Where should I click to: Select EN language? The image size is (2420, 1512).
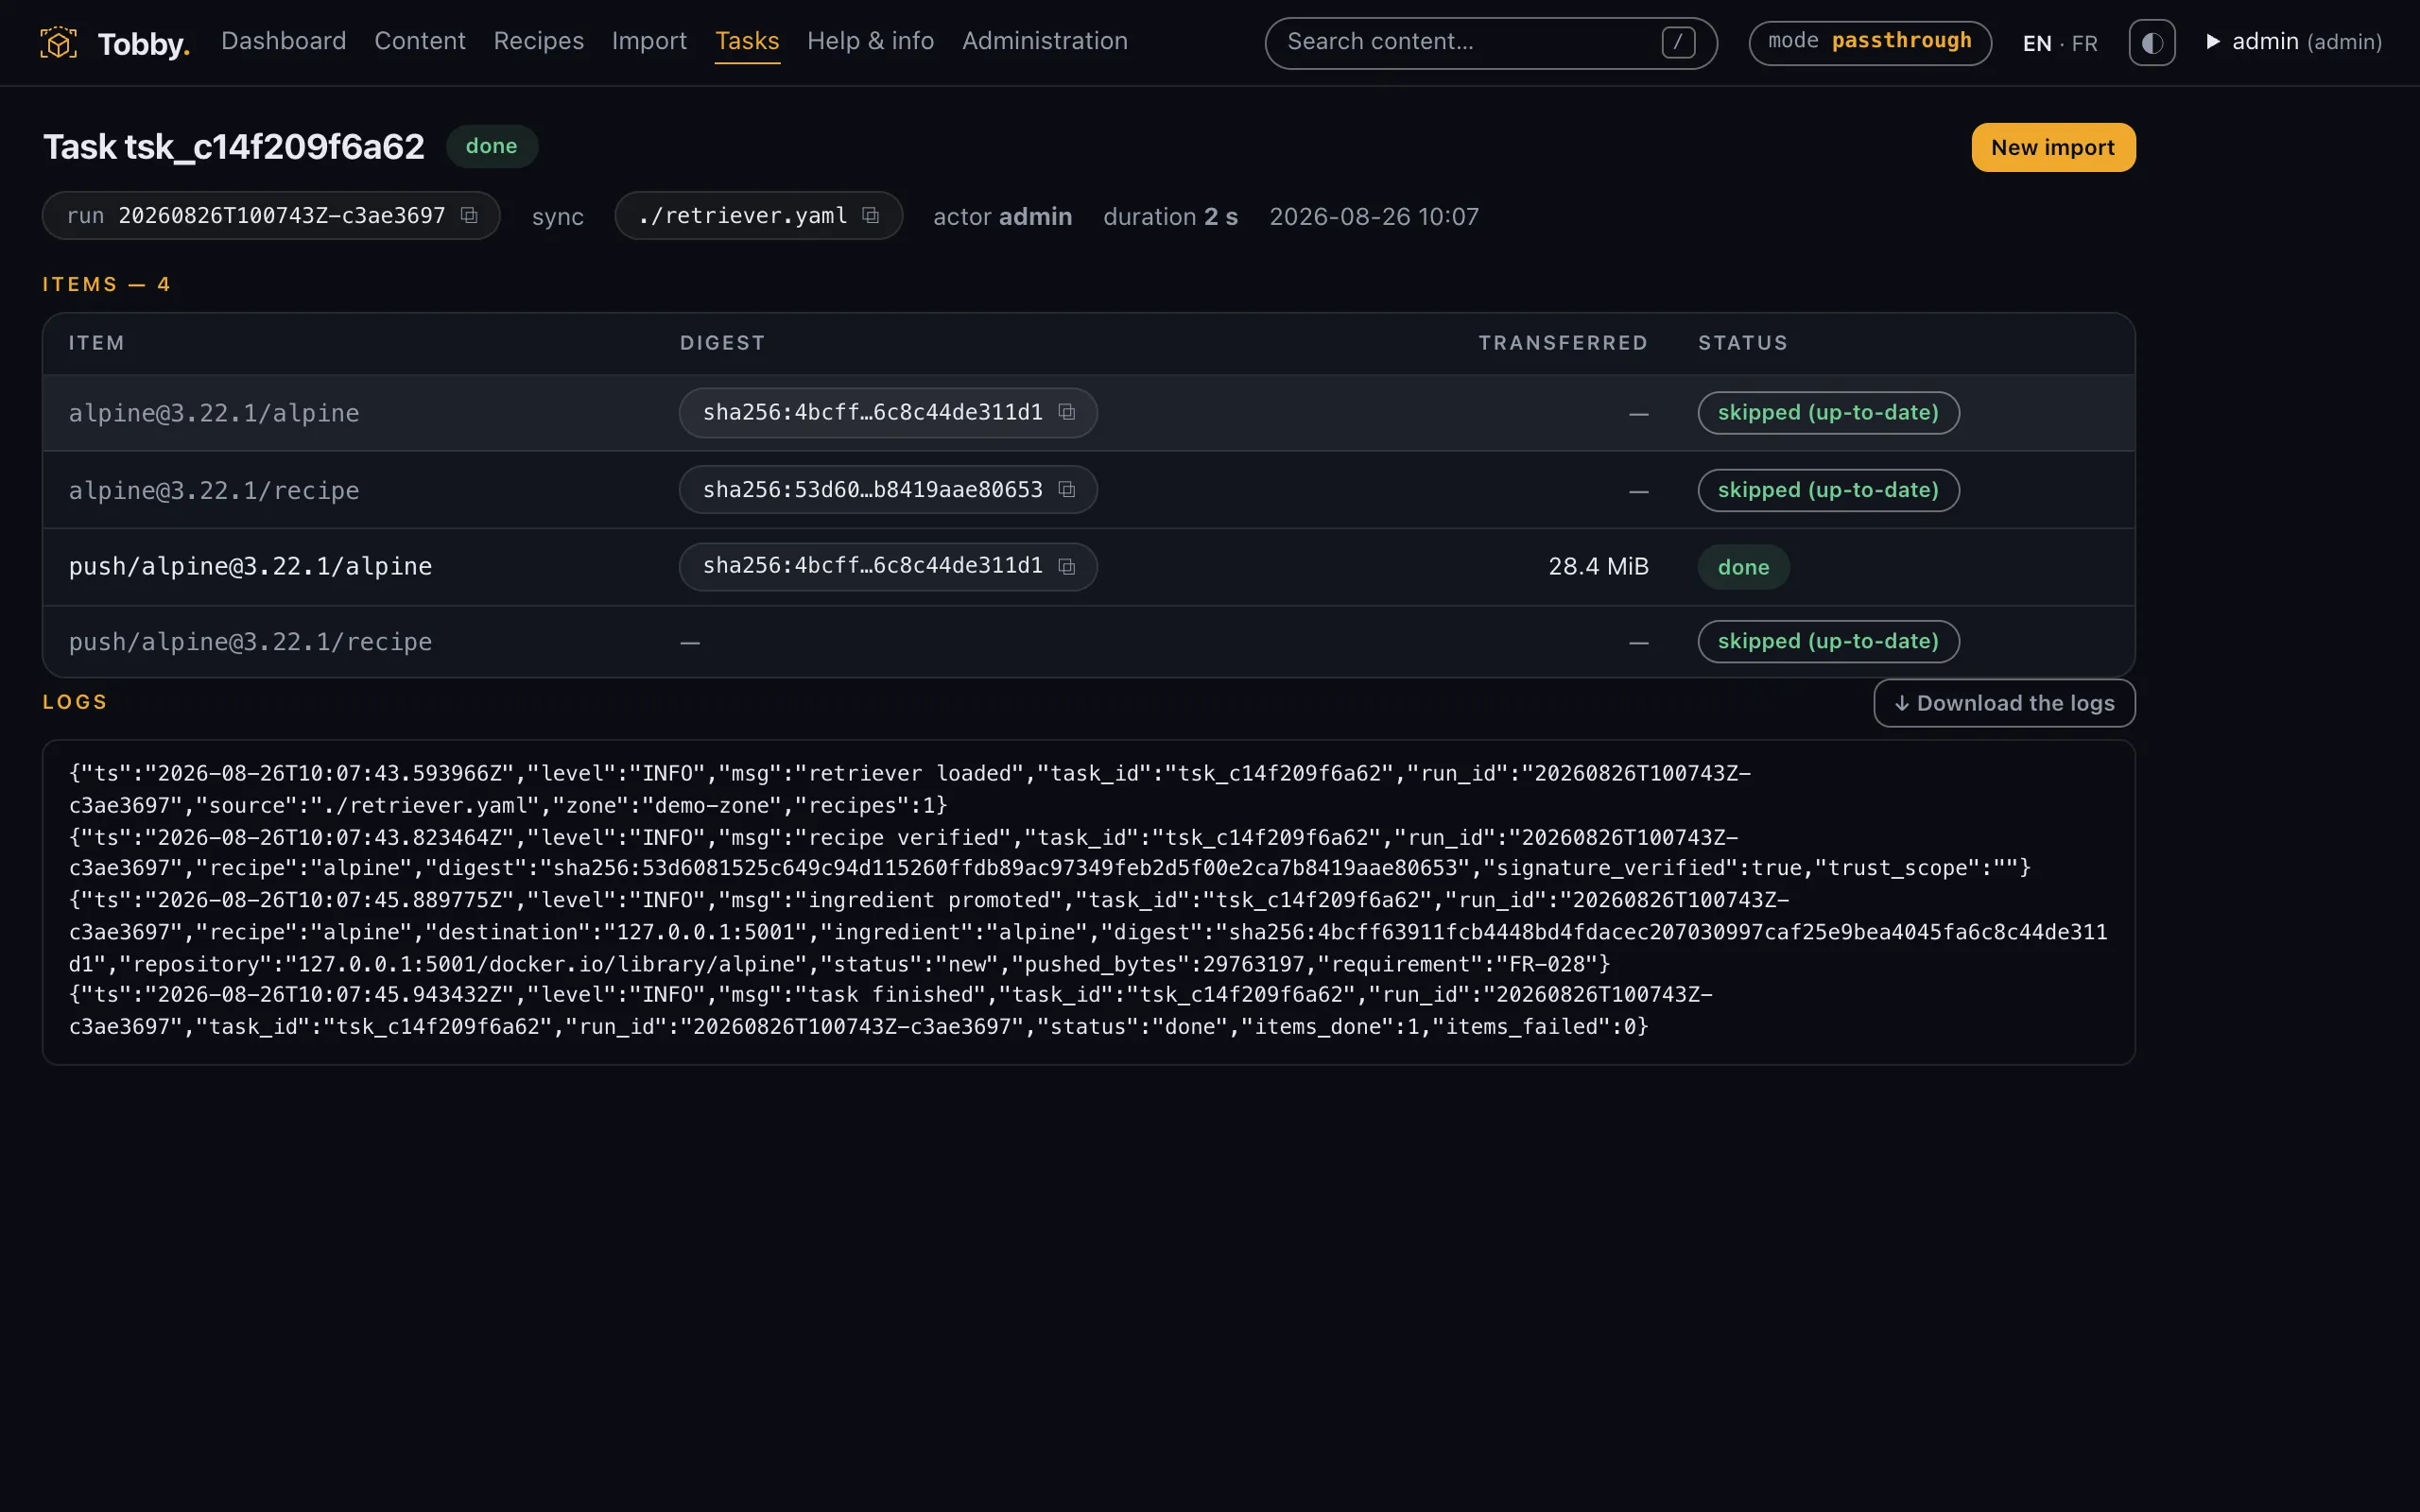(x=2037, y=43)
